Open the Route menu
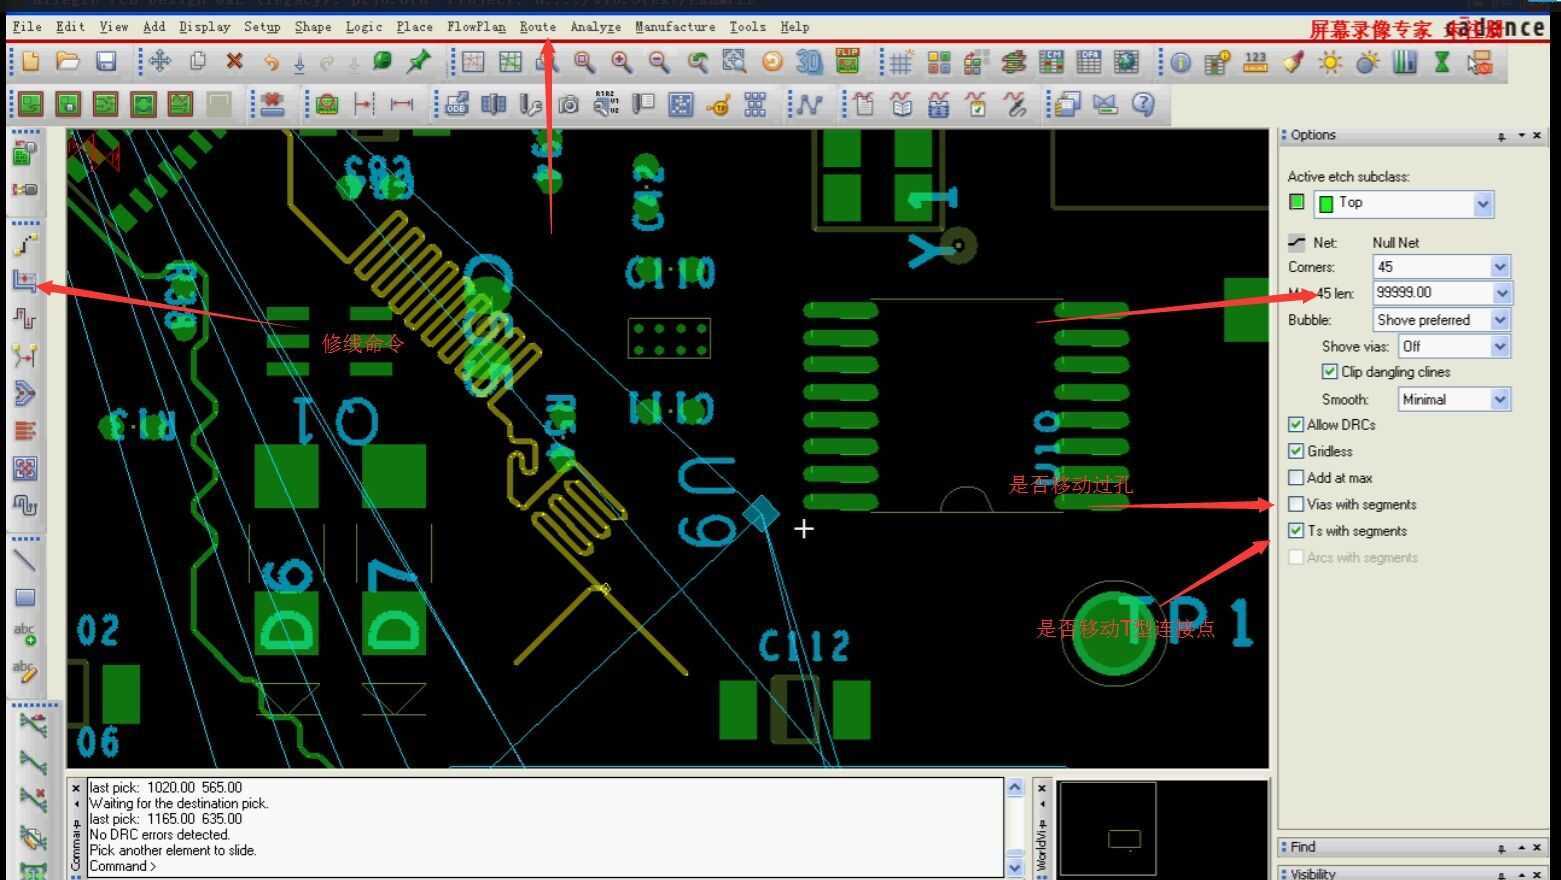 (x=538, y=27)
